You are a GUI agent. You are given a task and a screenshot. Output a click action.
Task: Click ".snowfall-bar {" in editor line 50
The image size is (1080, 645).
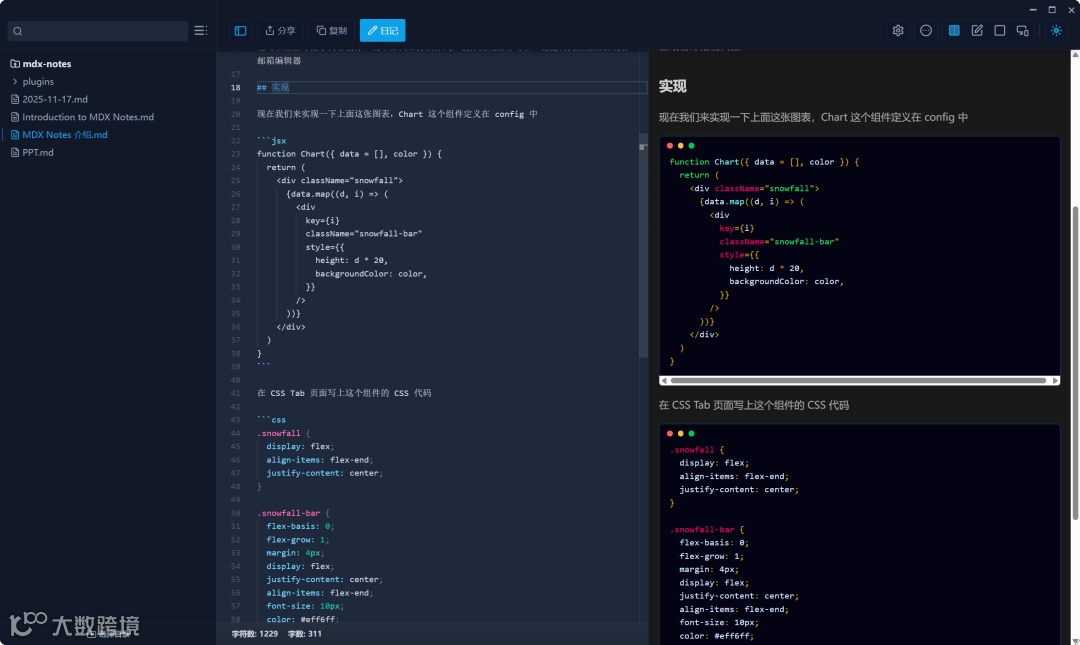click(293, 513)
